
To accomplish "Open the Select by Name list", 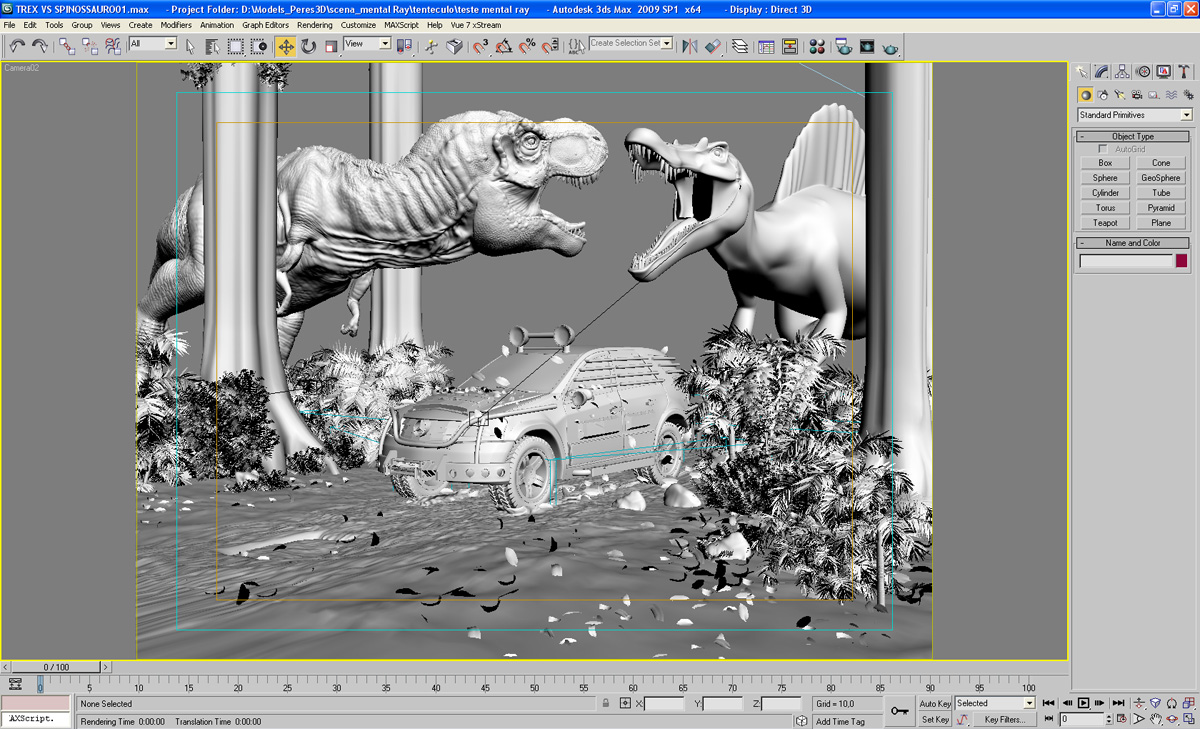I will tap(212, 46).
